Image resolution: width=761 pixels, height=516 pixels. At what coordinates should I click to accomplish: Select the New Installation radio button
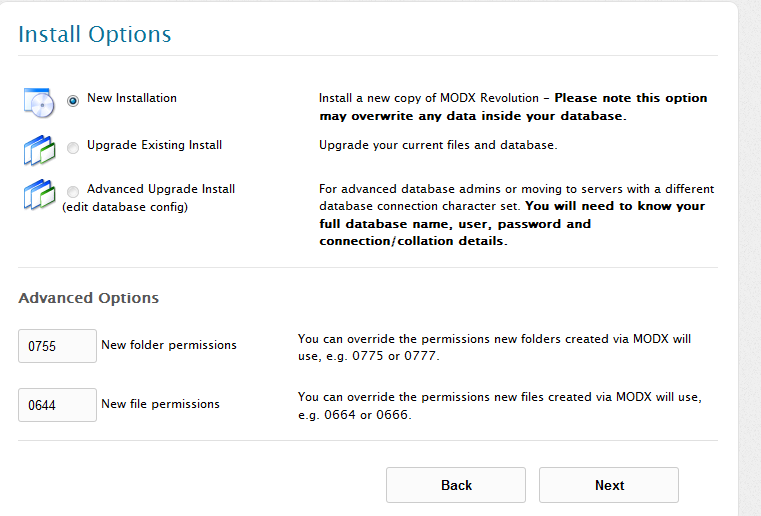73,100
